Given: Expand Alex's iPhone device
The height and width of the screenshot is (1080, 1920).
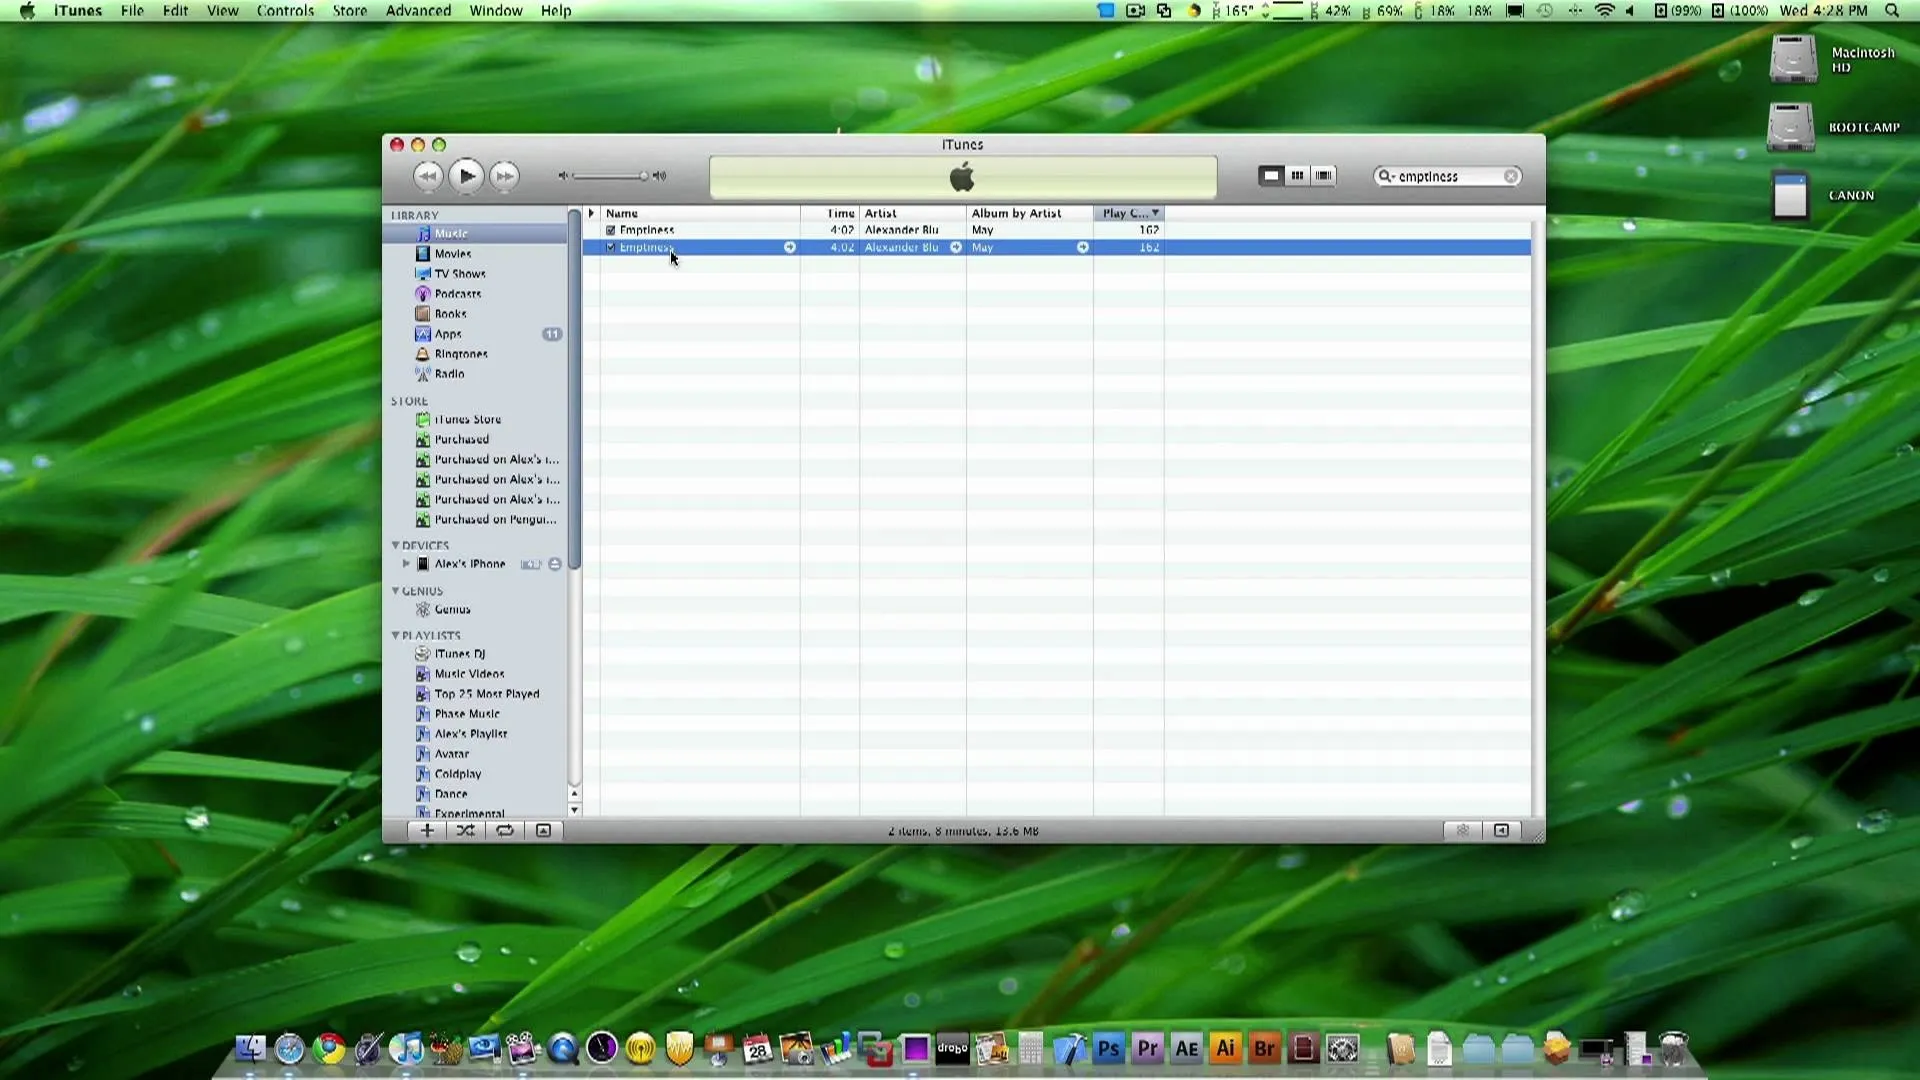Looking at the screenshot, I should (x=406, y=564).
